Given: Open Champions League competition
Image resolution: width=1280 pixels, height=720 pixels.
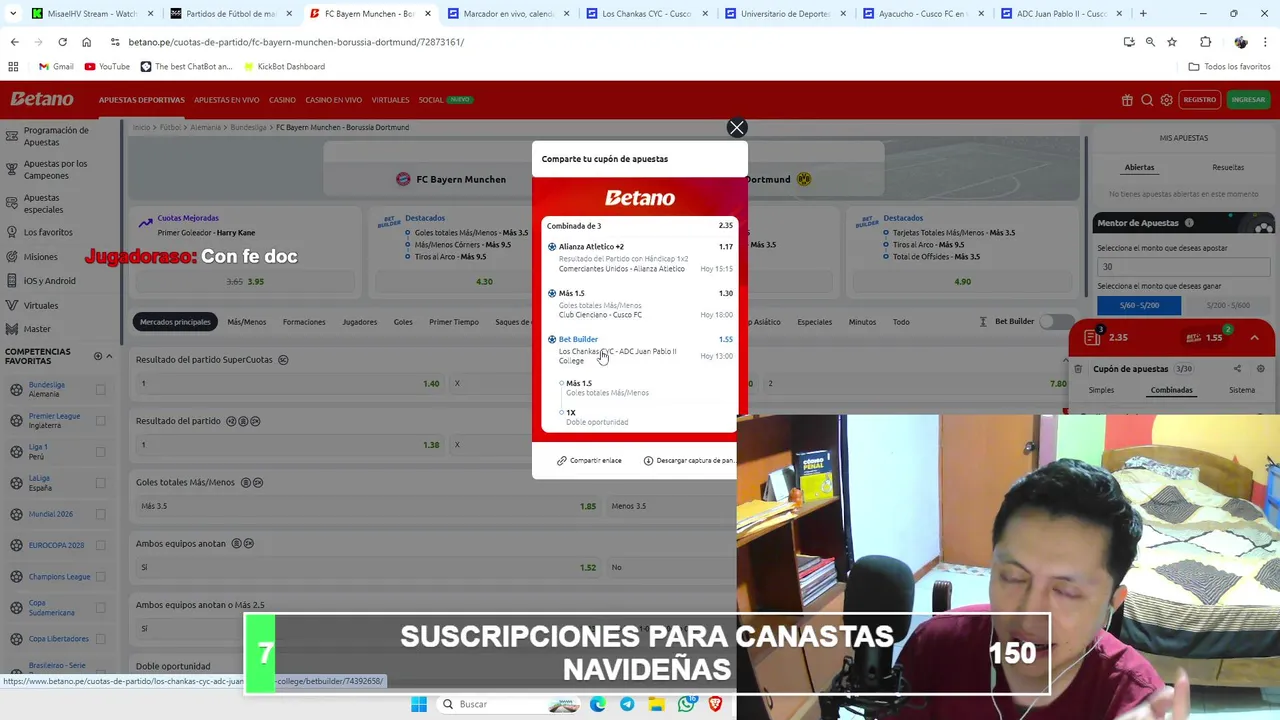Looking at the screenshot, I should click(x=59, y=577).
